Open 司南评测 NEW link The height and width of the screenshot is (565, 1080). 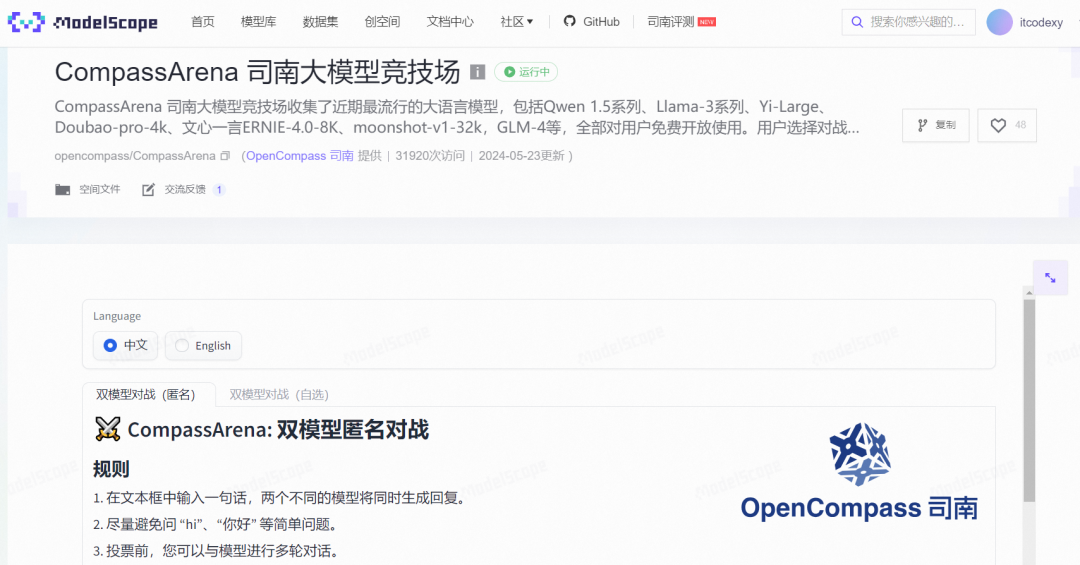pyautogui.click(x=681, y=22)
